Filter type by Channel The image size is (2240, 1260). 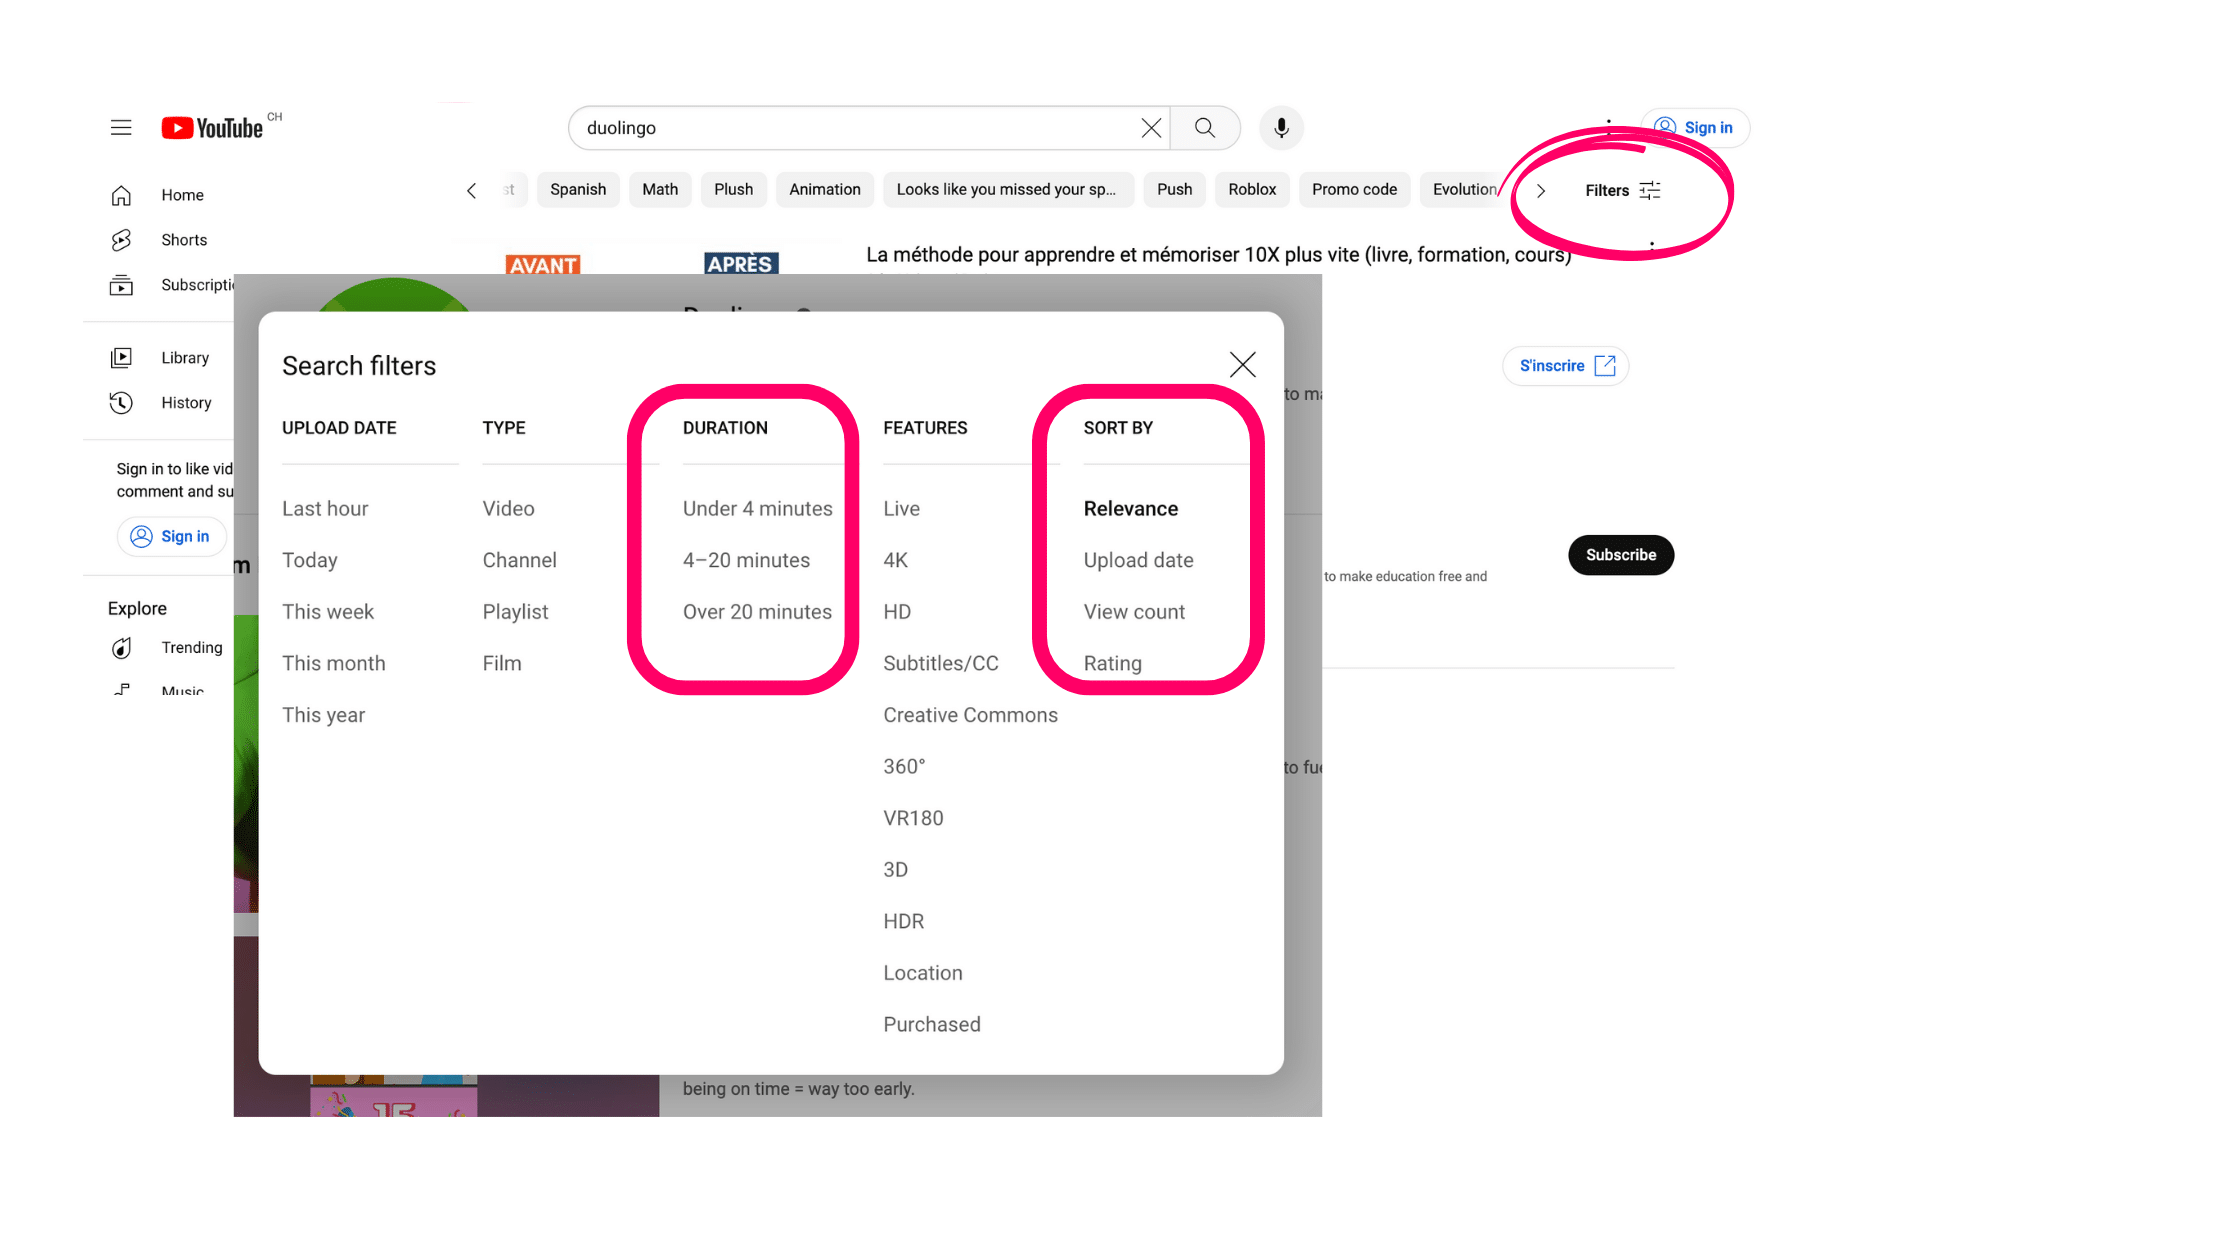click(520, 561)
